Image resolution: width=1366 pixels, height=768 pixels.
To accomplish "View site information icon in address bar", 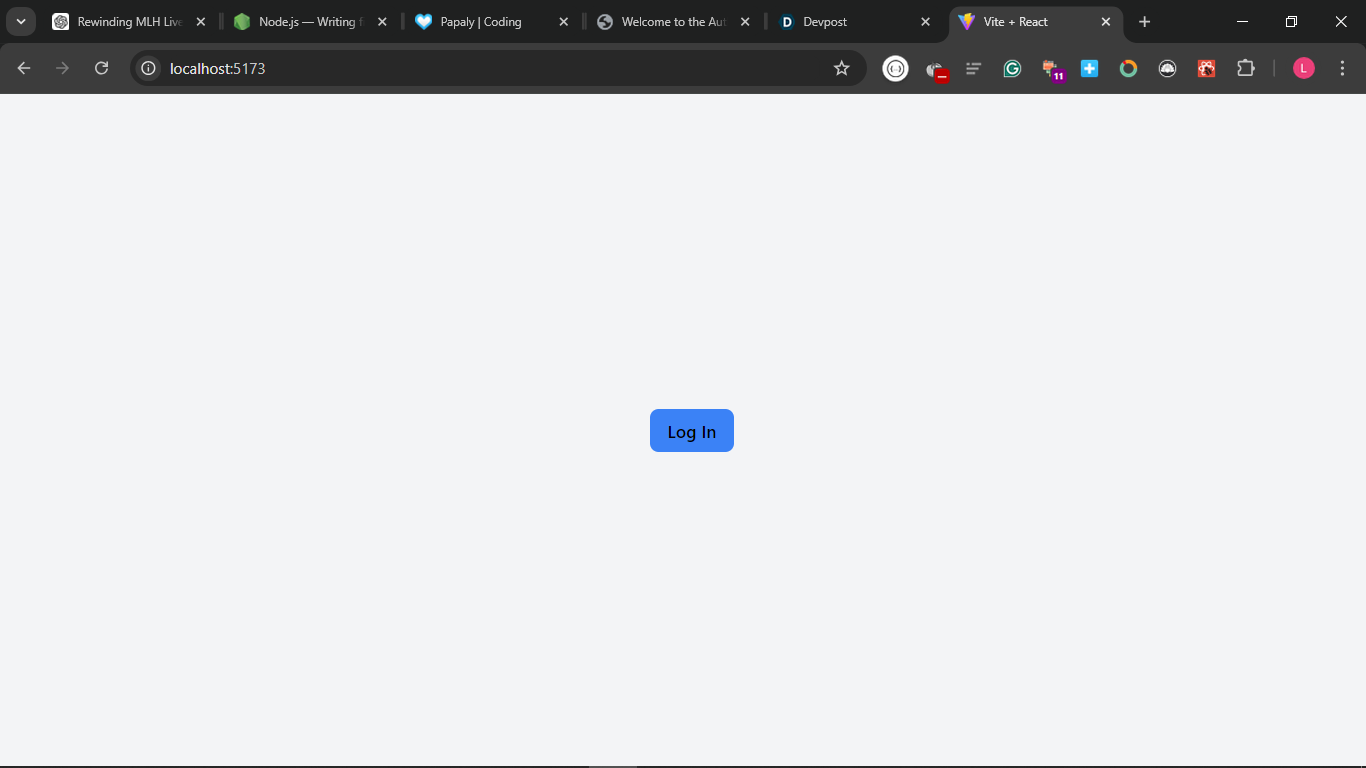I will (148, 68).
